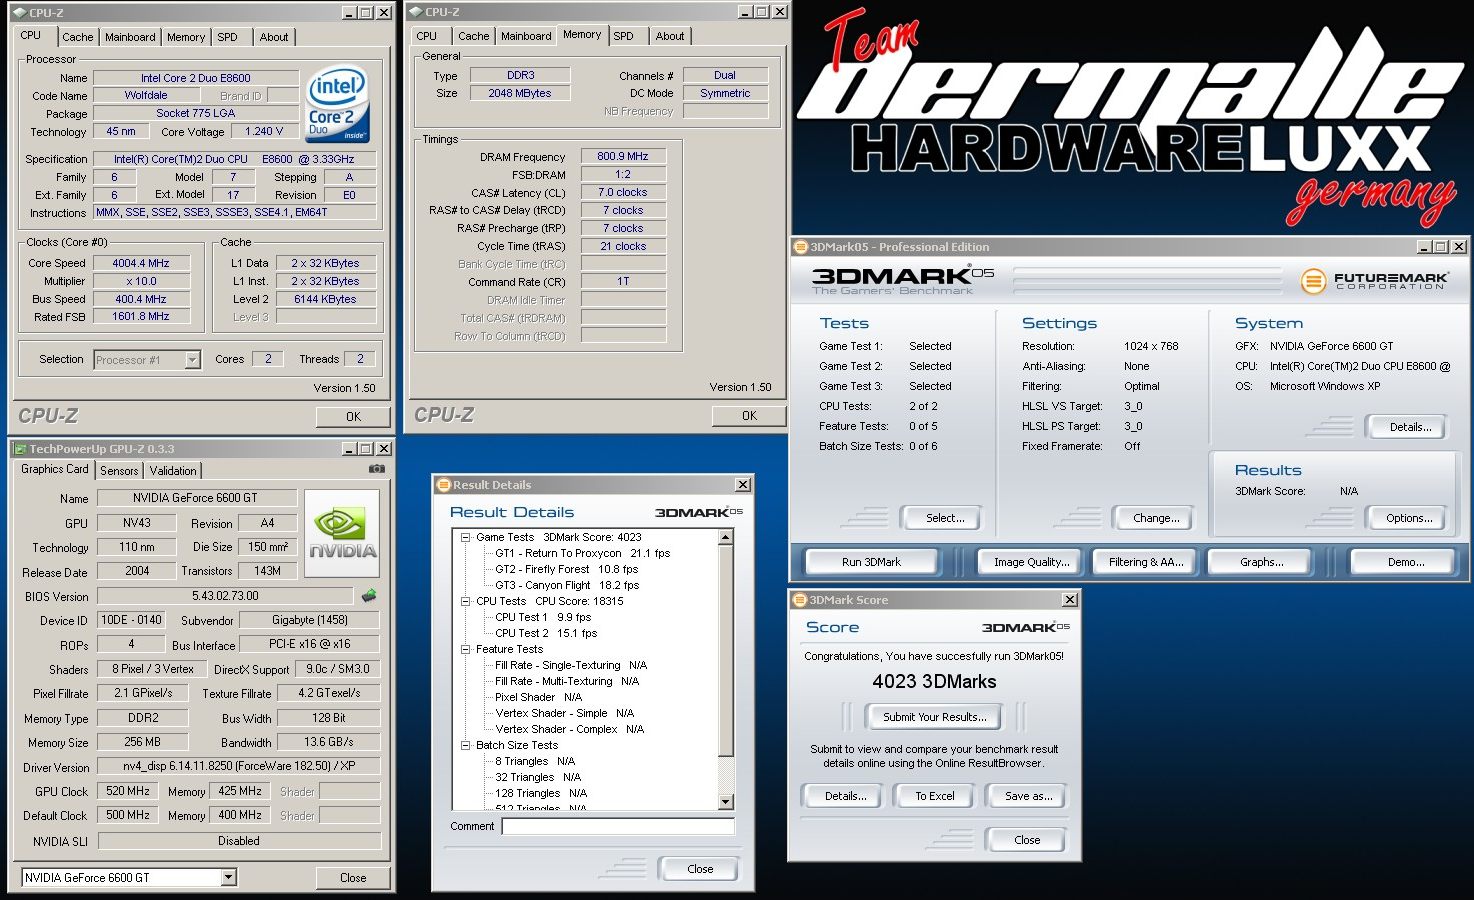Viewport: 1474px width, 900px height.
Task: Click Save as button
Action: (1028, 796)
